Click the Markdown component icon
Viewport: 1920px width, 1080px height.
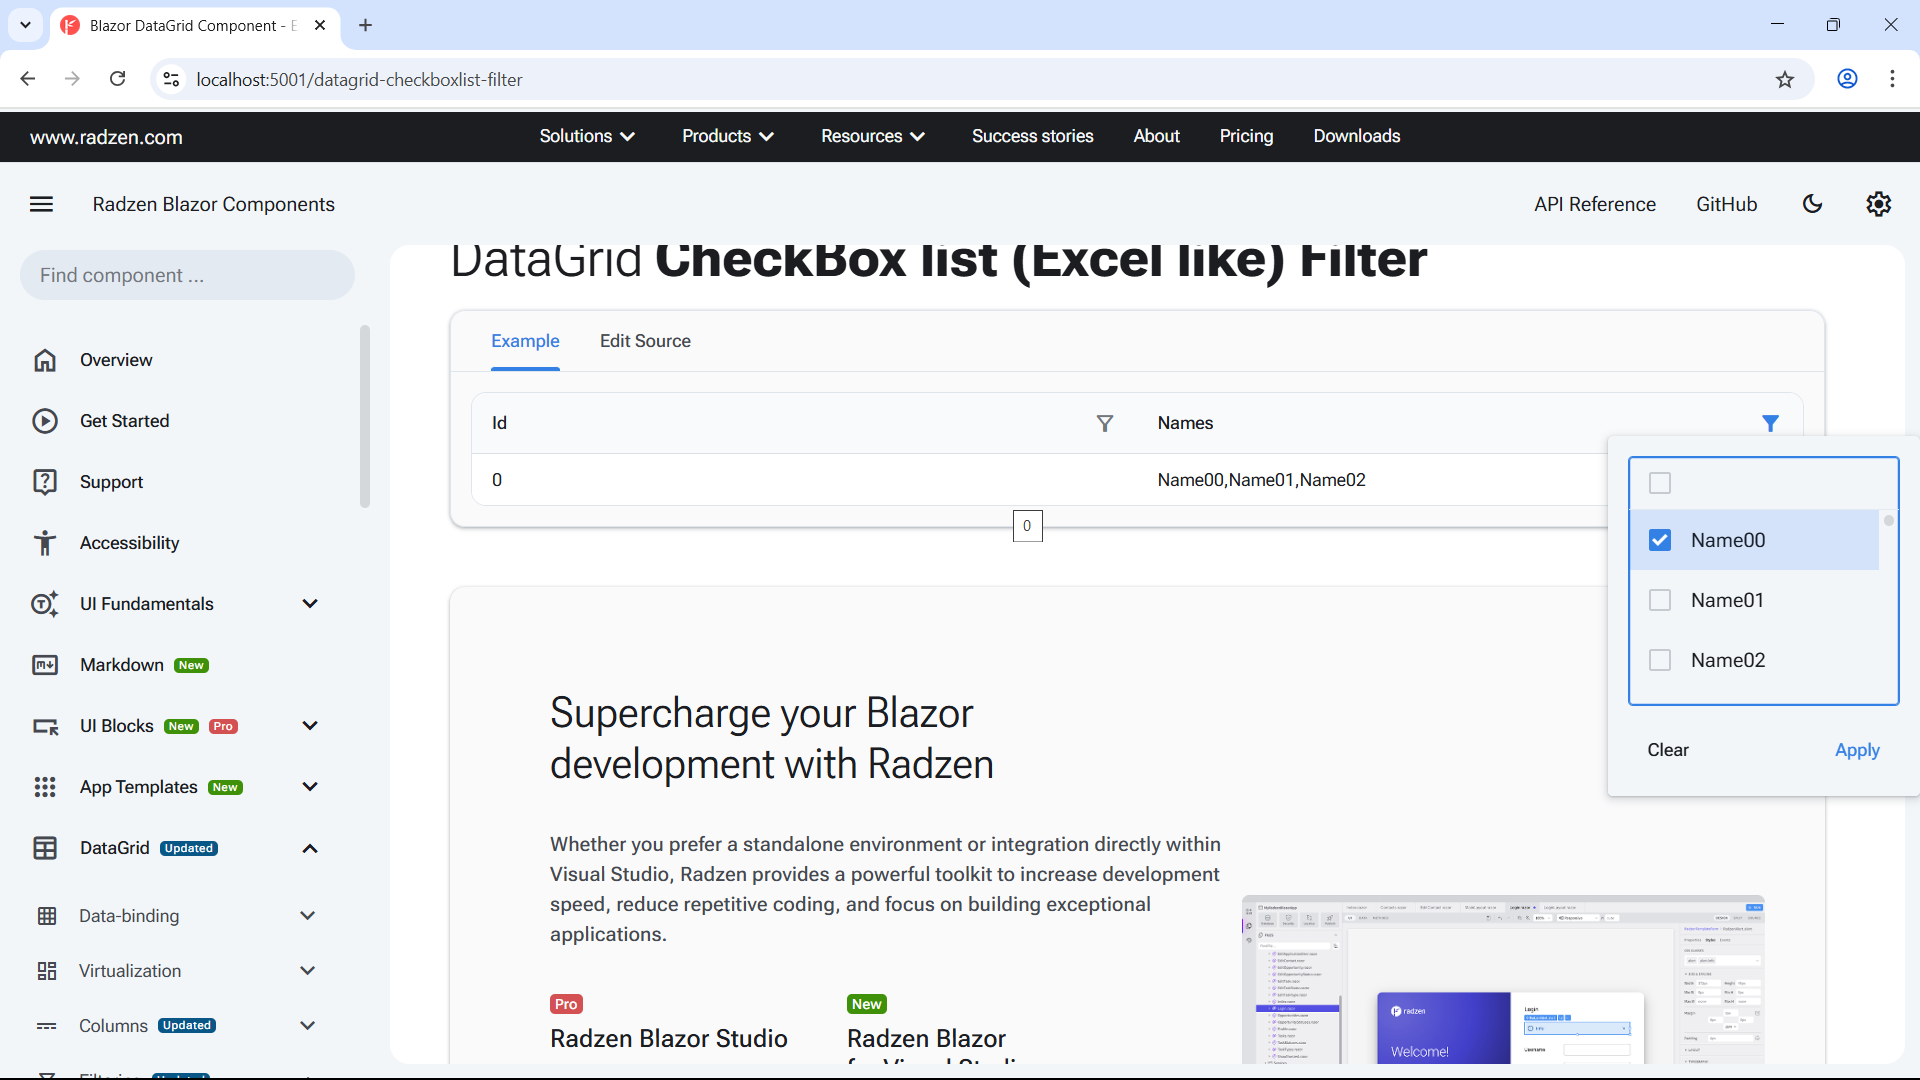pos(45,664)
